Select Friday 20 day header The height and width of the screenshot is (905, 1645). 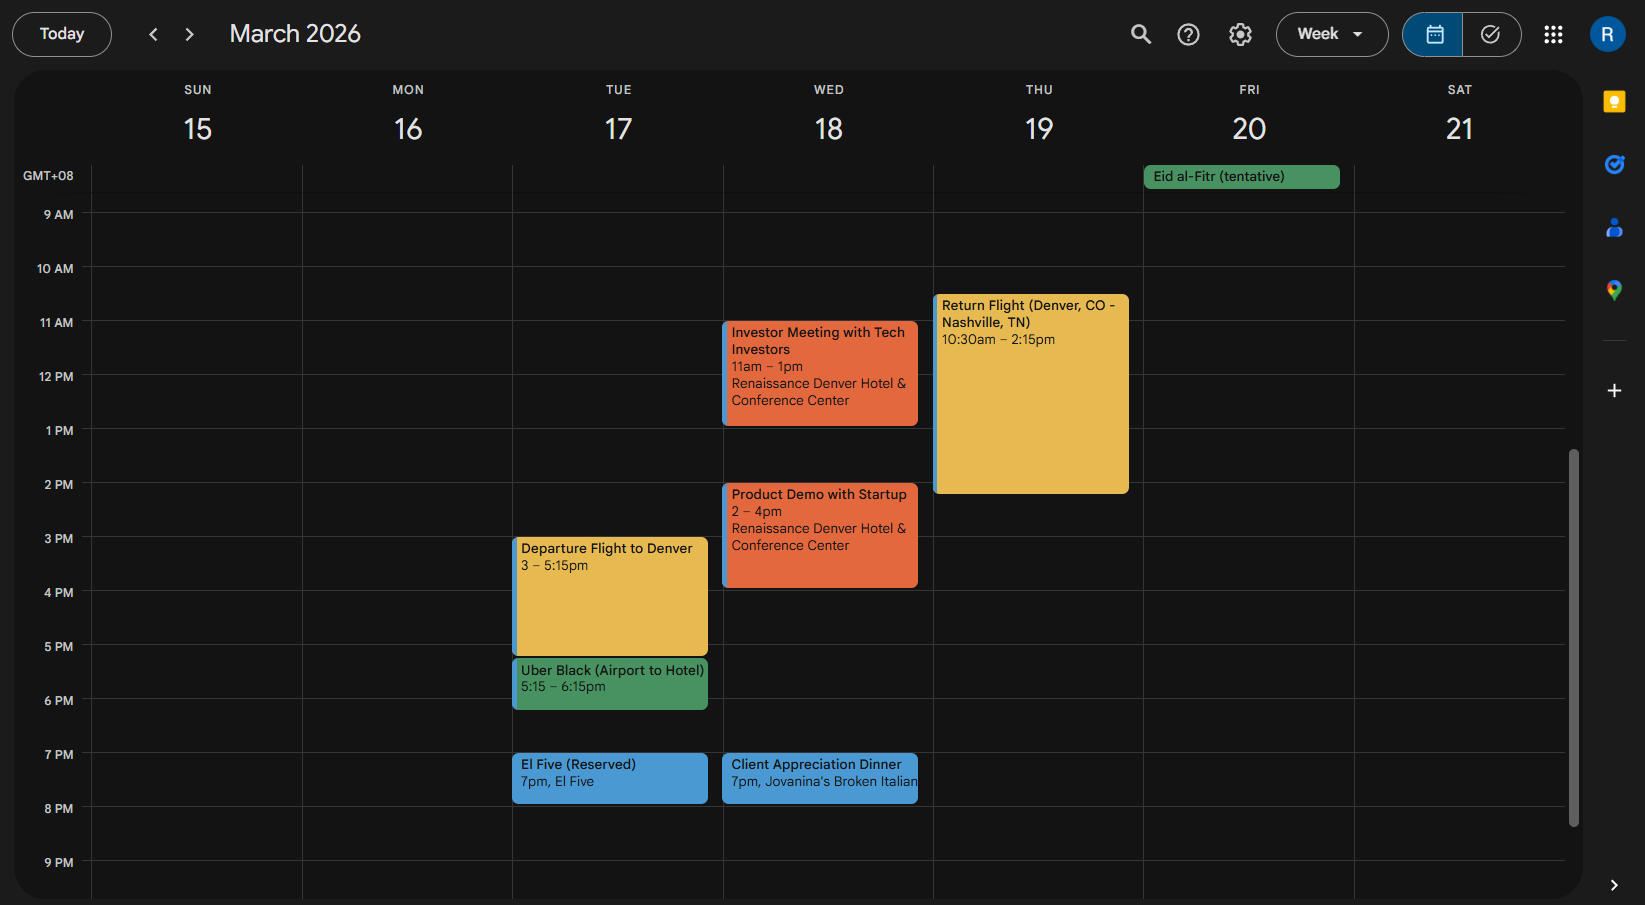pos(1249,128)
